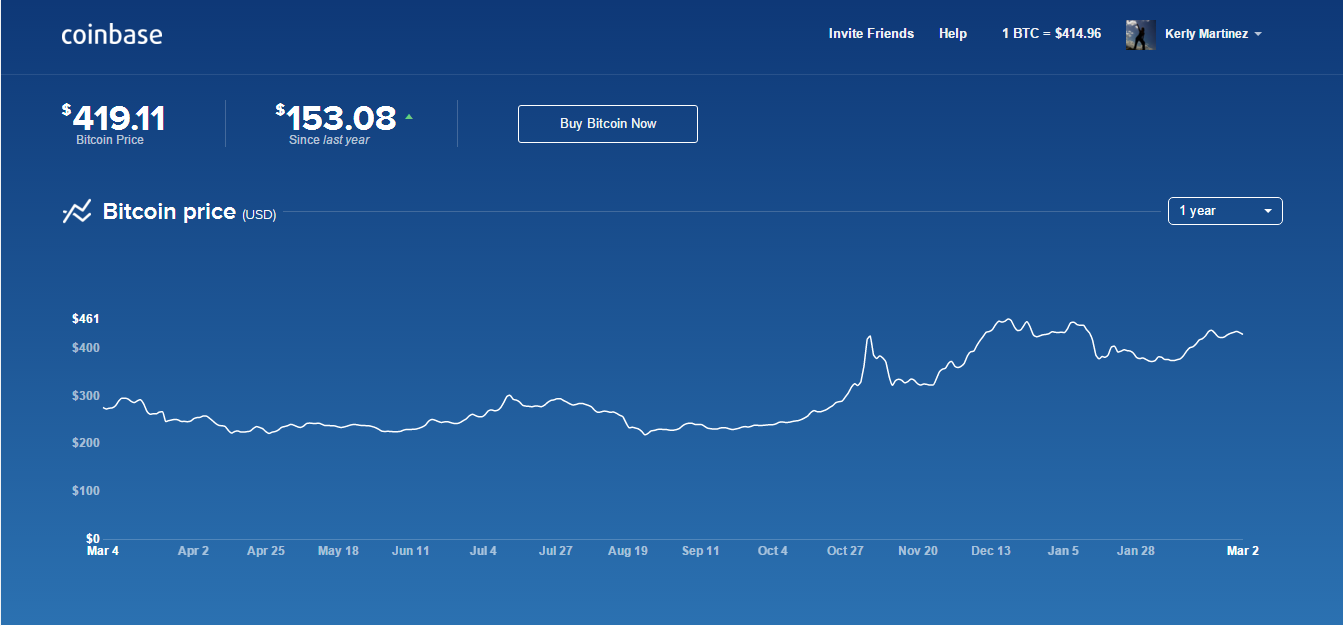Click the Nov 20 date label
Screen dimensions: 1343x626
click(918, 551)
